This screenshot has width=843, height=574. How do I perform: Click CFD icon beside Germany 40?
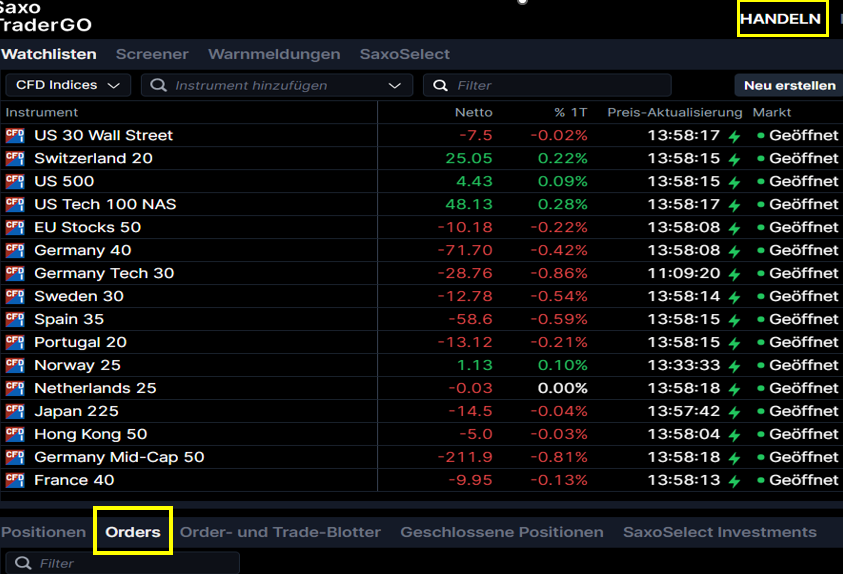click(15, 250)
